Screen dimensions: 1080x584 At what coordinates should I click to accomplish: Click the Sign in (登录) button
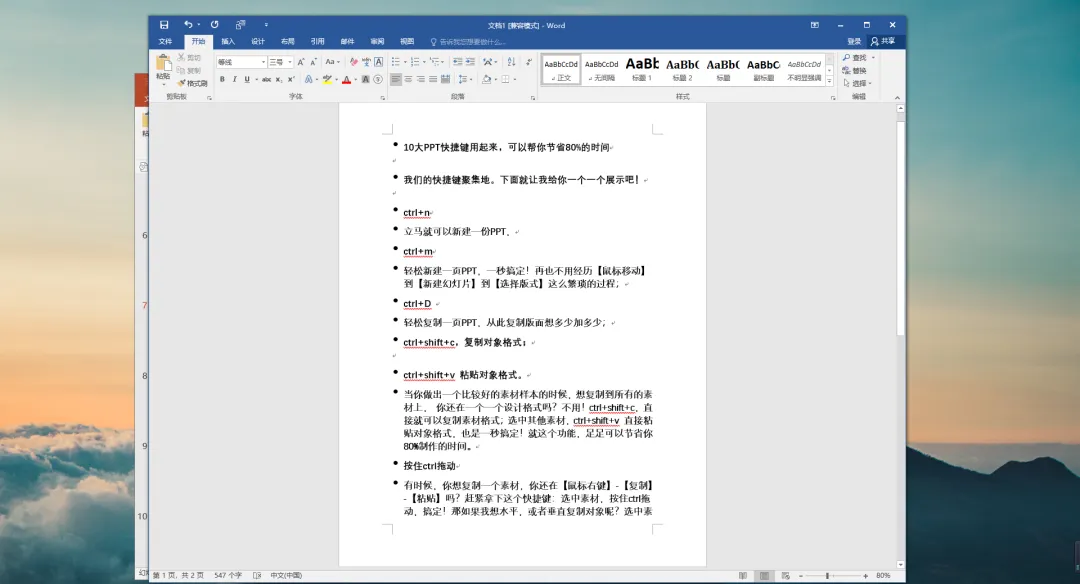click(854, 41)
